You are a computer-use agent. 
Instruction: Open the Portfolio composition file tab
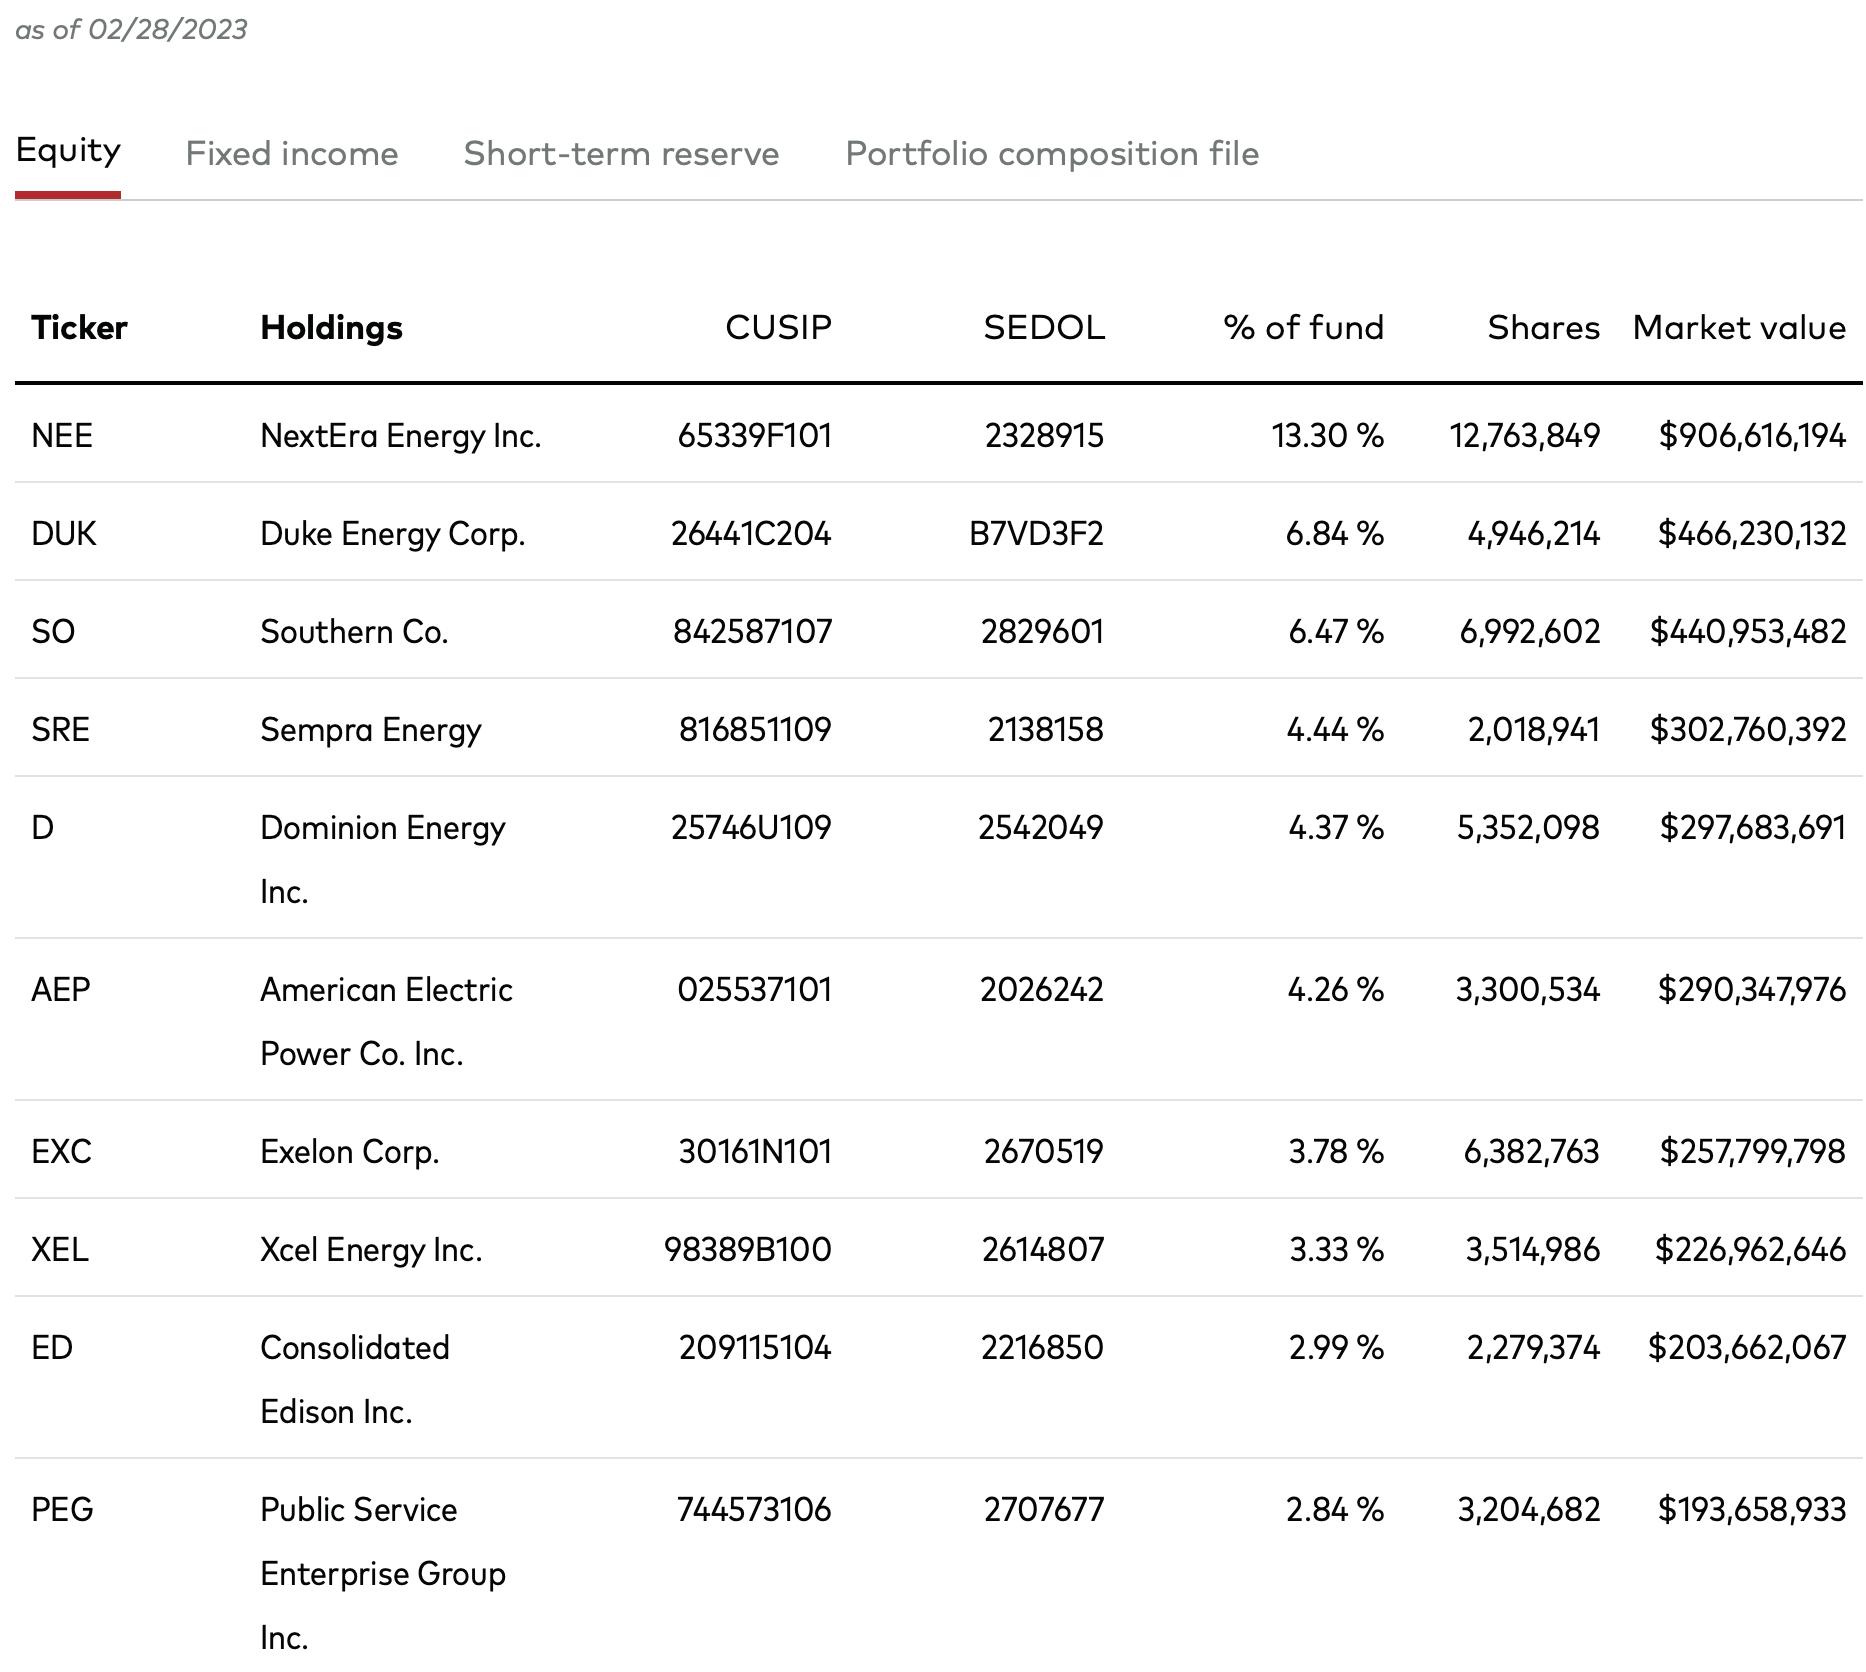pyautogui.click(x=1052, y=153)
